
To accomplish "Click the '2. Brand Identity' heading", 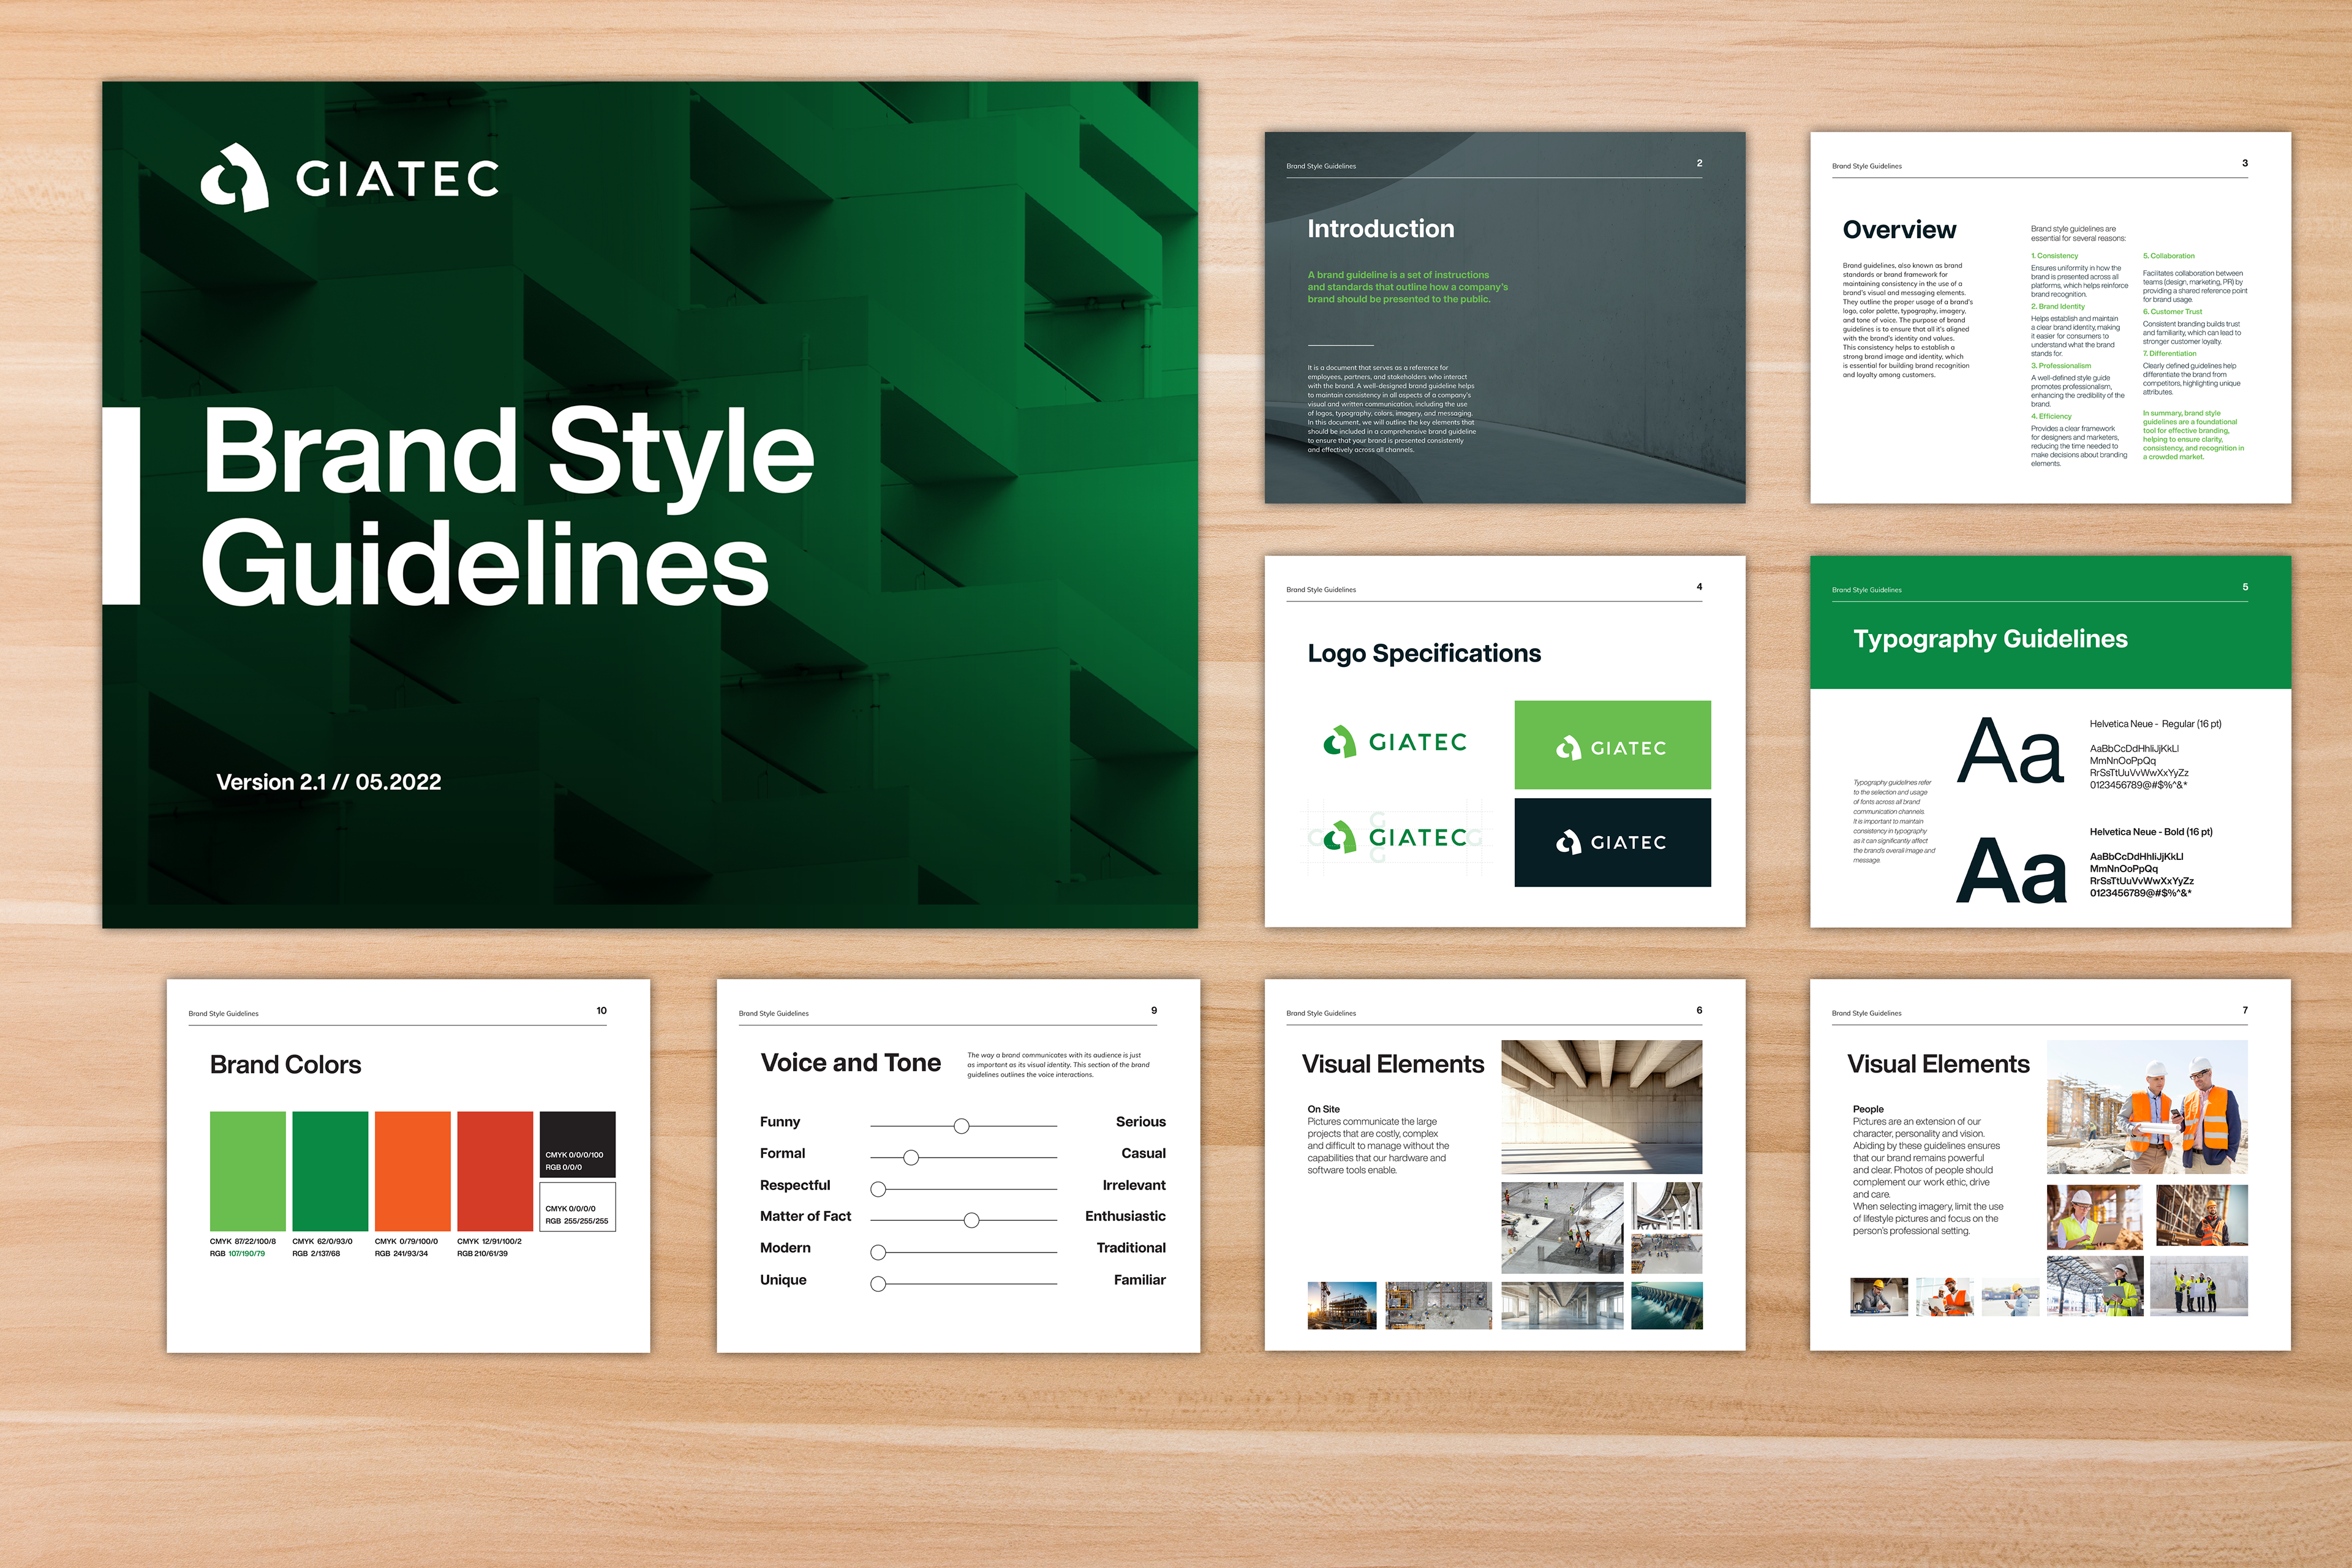I will pos(2058,307).
